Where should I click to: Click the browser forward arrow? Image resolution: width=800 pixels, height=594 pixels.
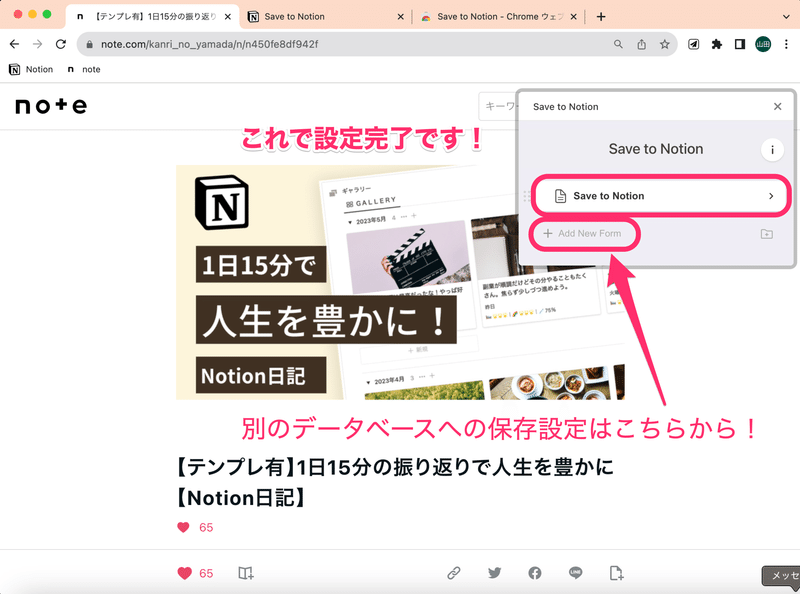point(37,44)
